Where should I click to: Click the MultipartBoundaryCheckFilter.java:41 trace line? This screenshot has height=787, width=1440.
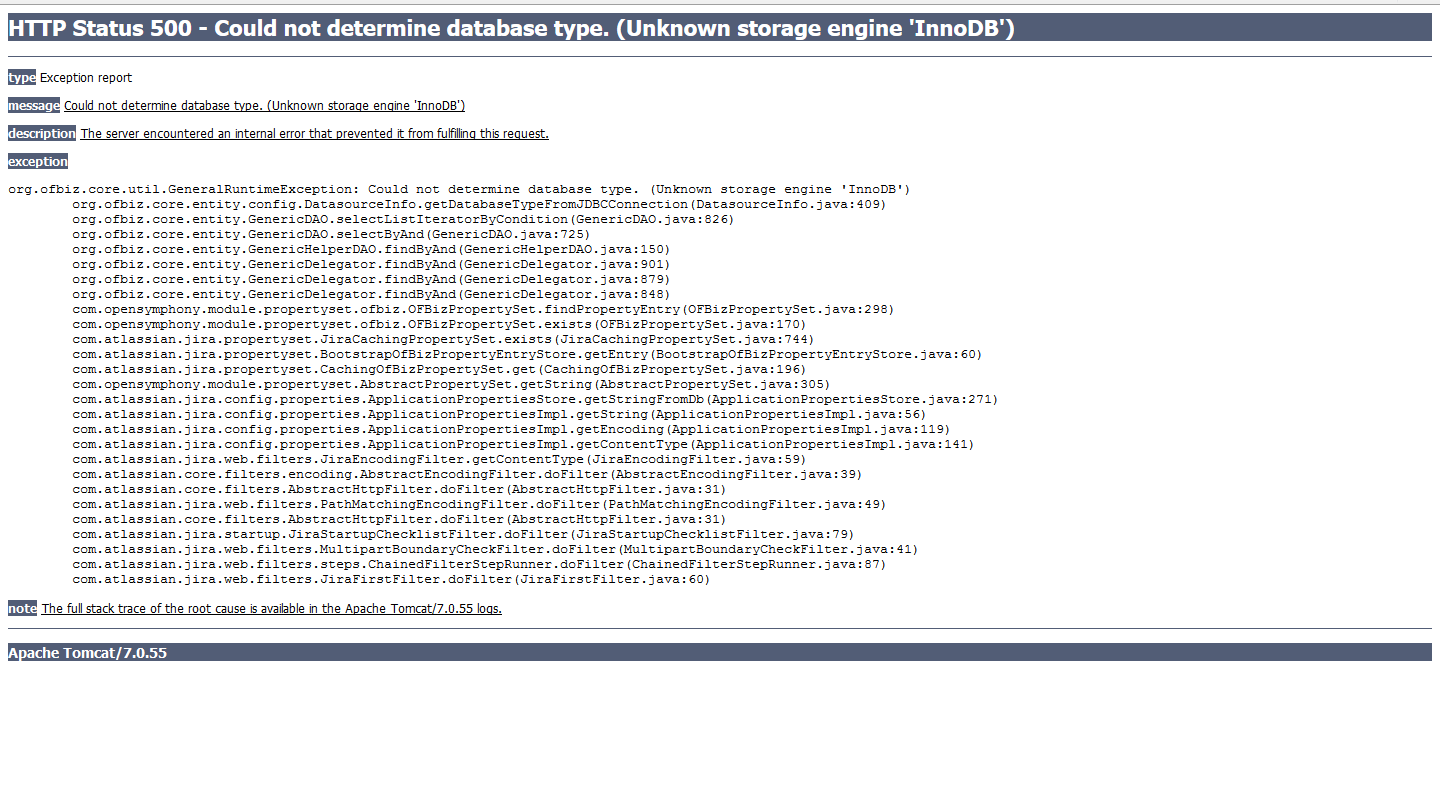tap(495, 549)
